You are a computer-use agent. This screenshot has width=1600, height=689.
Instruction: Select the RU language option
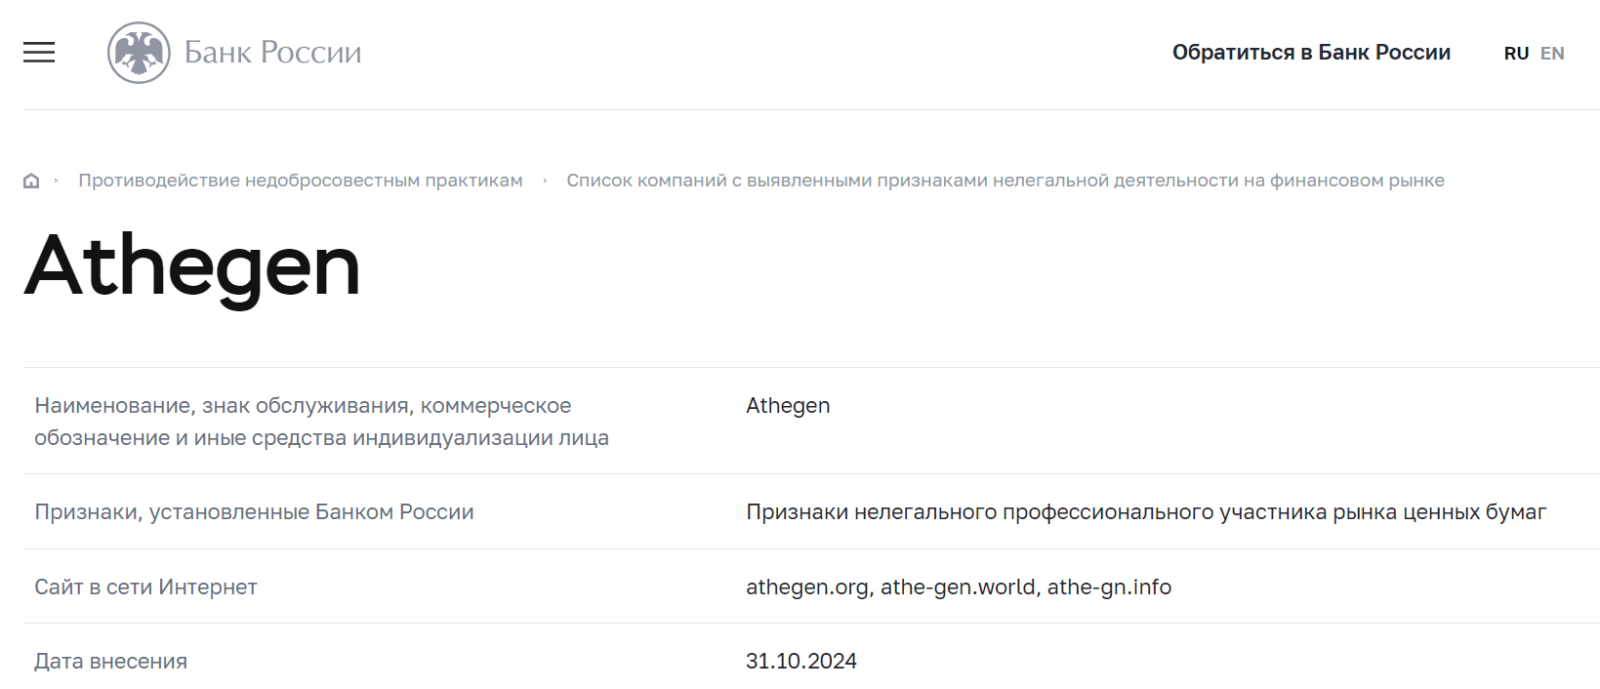[x=1516, y=54]
